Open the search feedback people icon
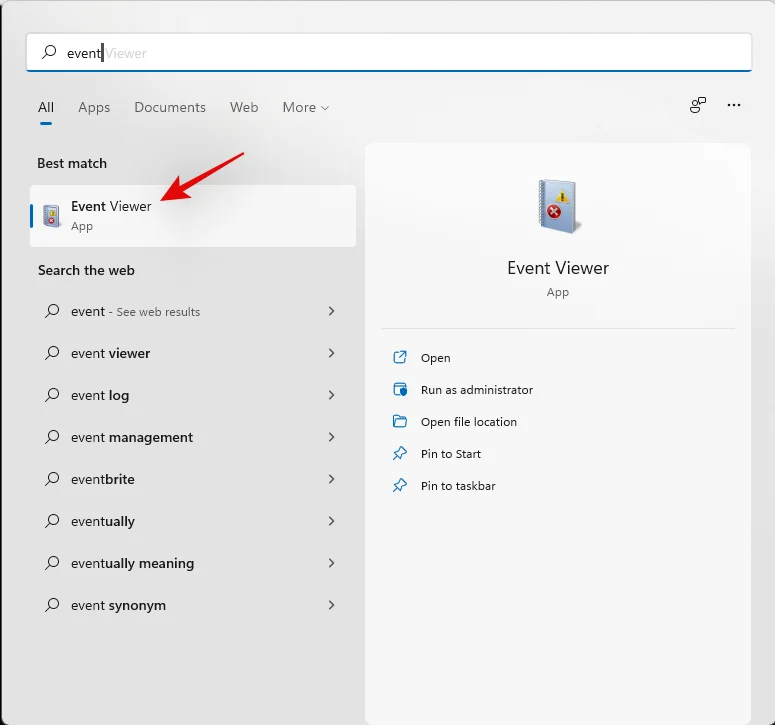 (x=698, y=105)
